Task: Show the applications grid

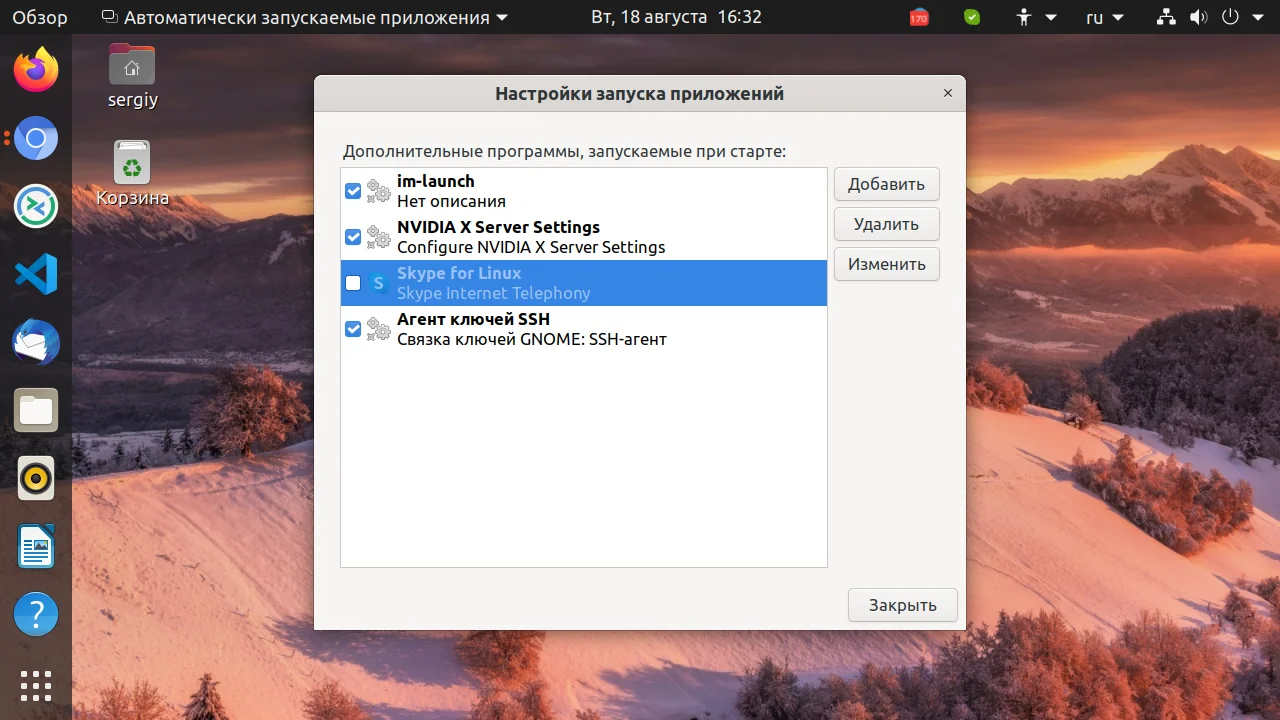Action: [x=36, y=686]
